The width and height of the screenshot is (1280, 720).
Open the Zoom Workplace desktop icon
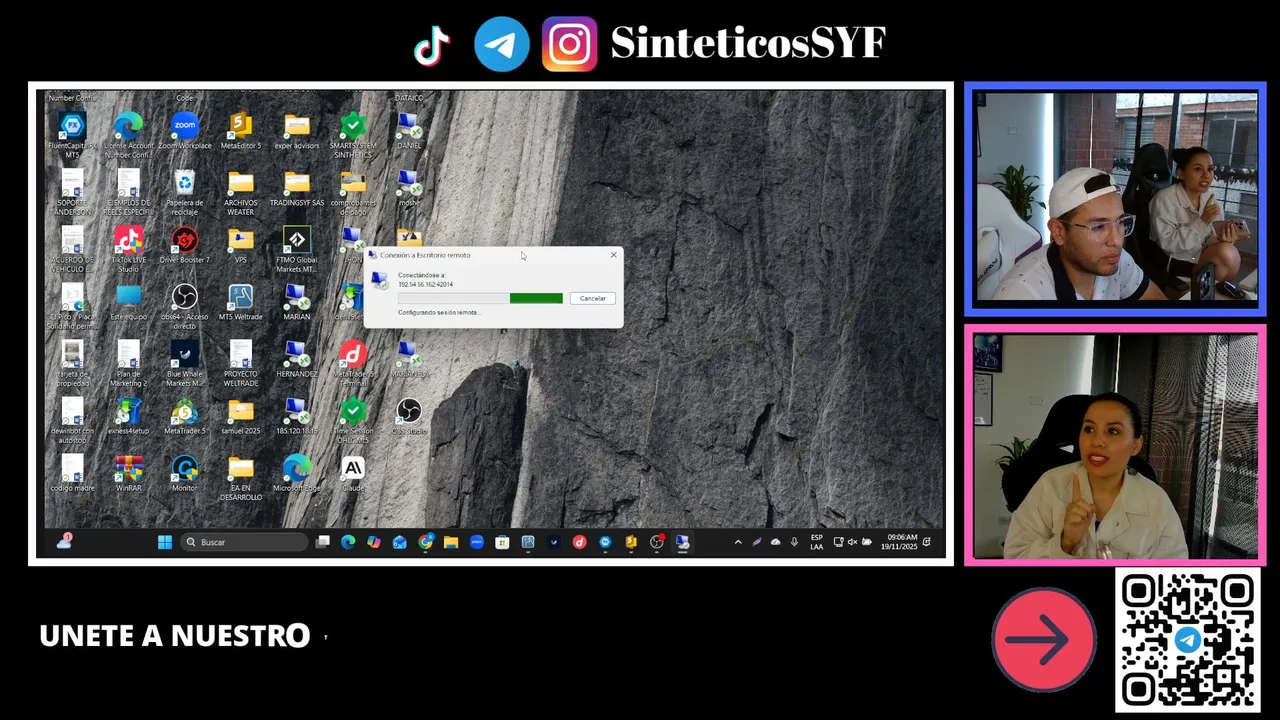coord(184,131)
